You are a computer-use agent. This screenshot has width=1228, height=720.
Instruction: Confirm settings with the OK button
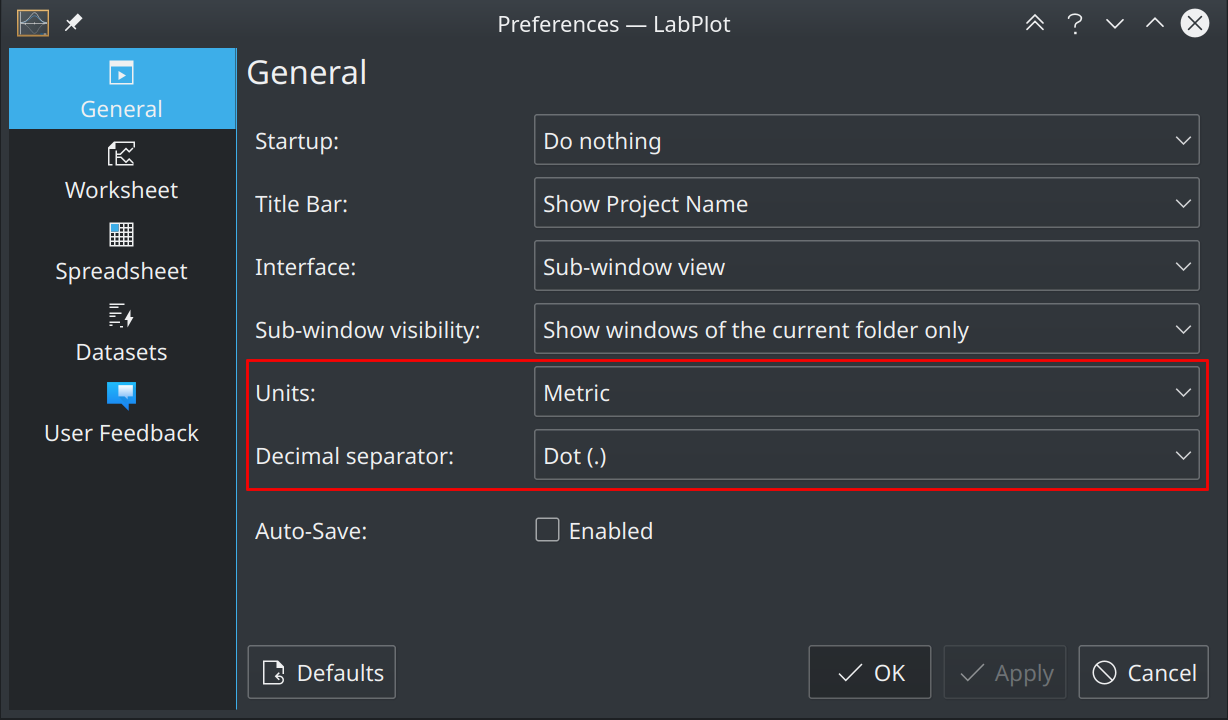pyautogui.click(x=869, y=672)
